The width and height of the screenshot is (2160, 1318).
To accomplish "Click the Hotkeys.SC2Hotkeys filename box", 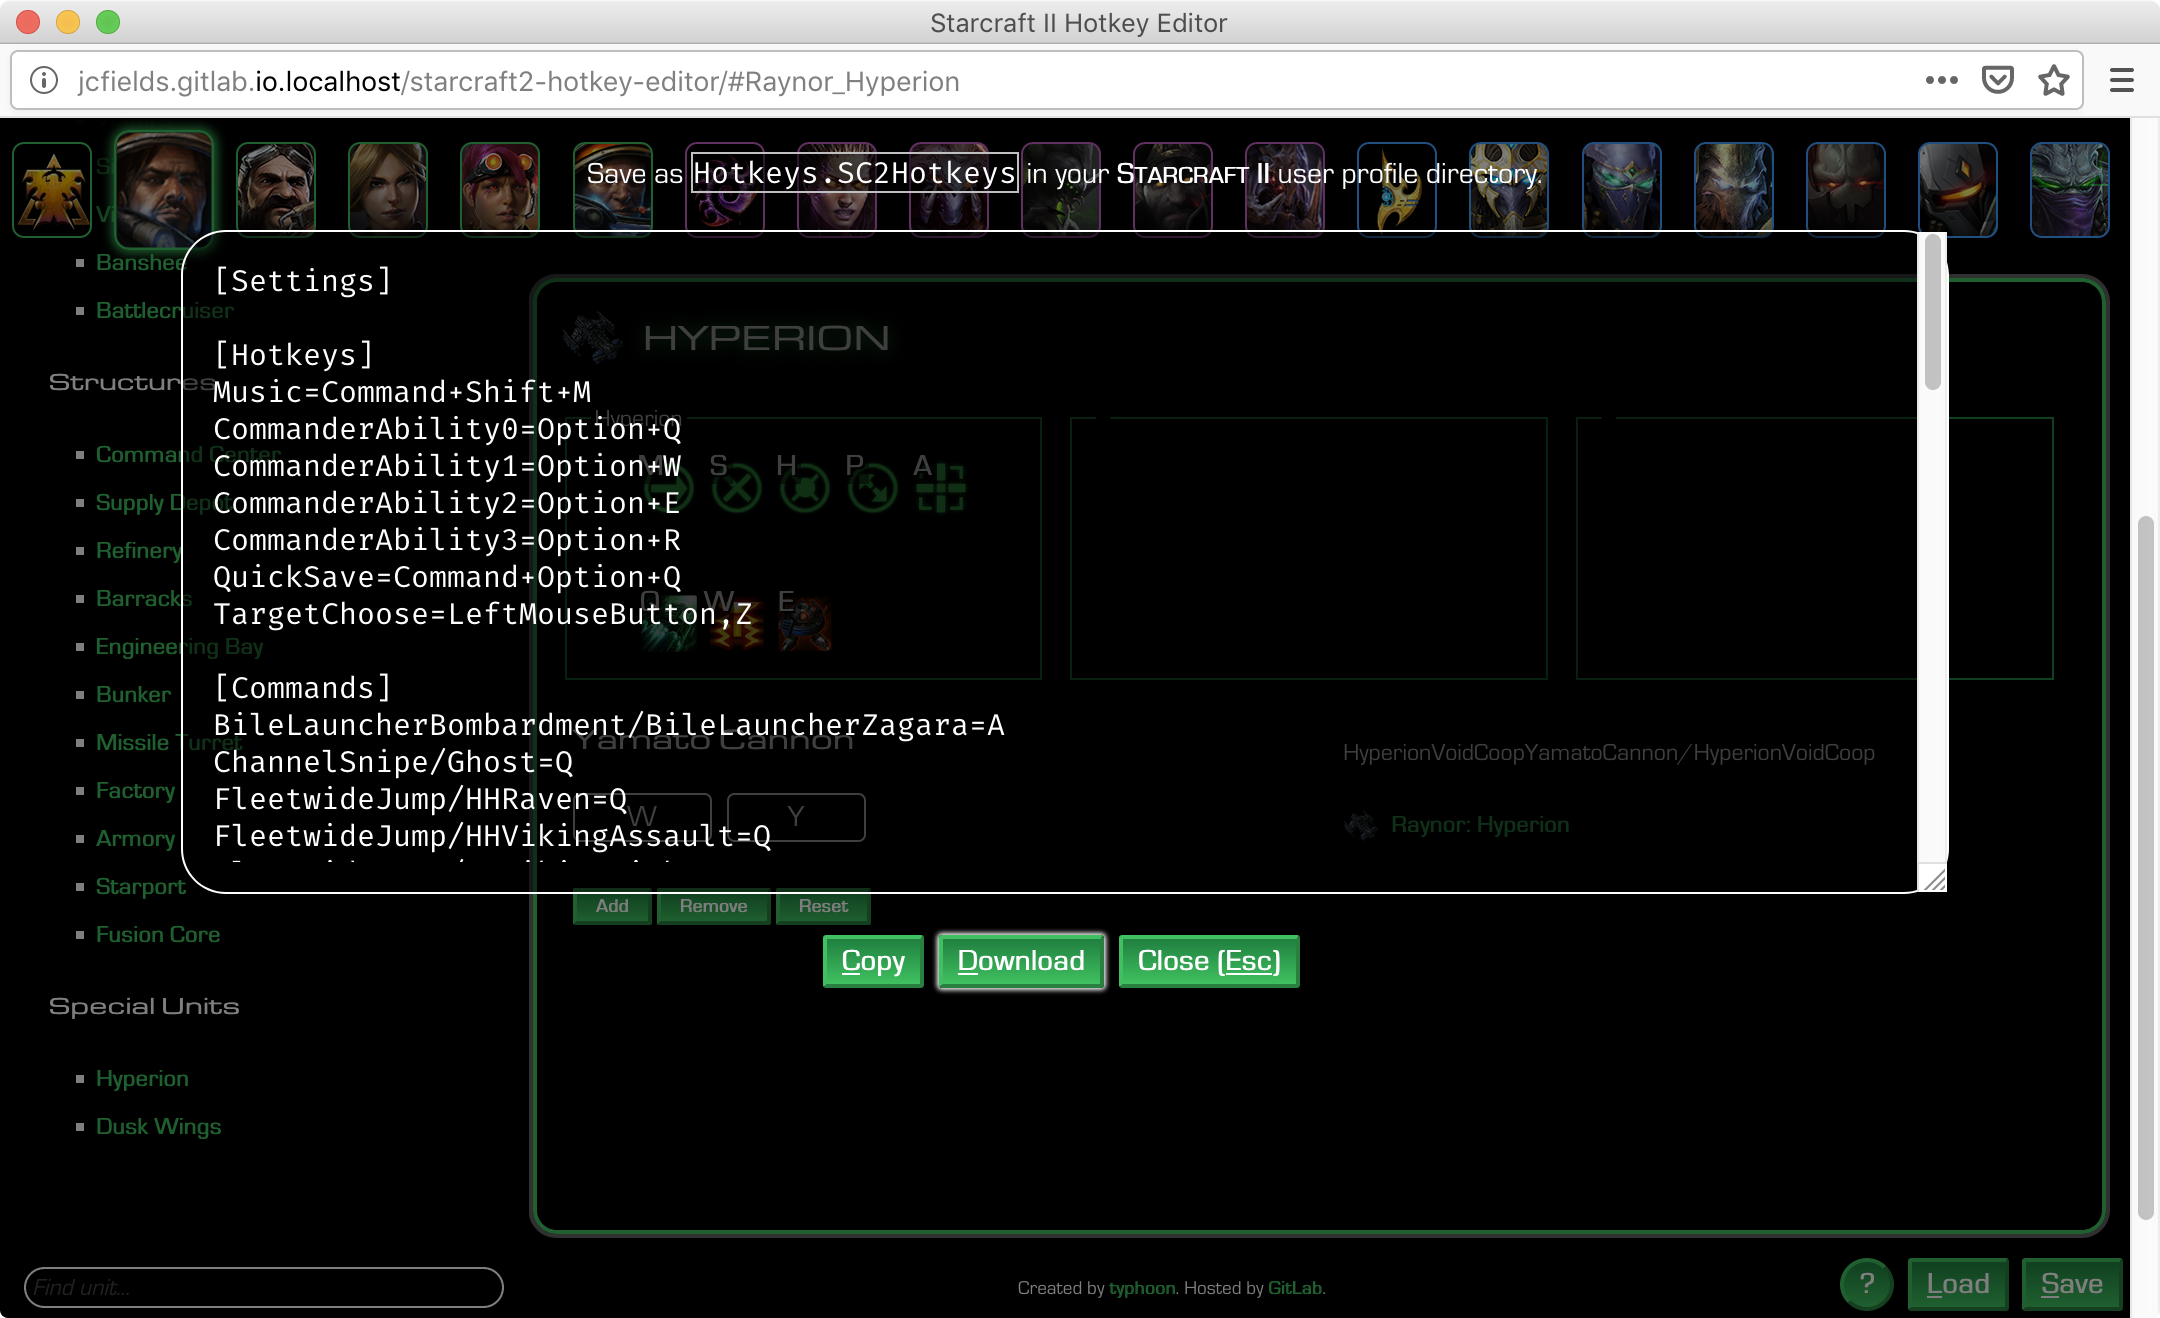I will pos(854,174).
